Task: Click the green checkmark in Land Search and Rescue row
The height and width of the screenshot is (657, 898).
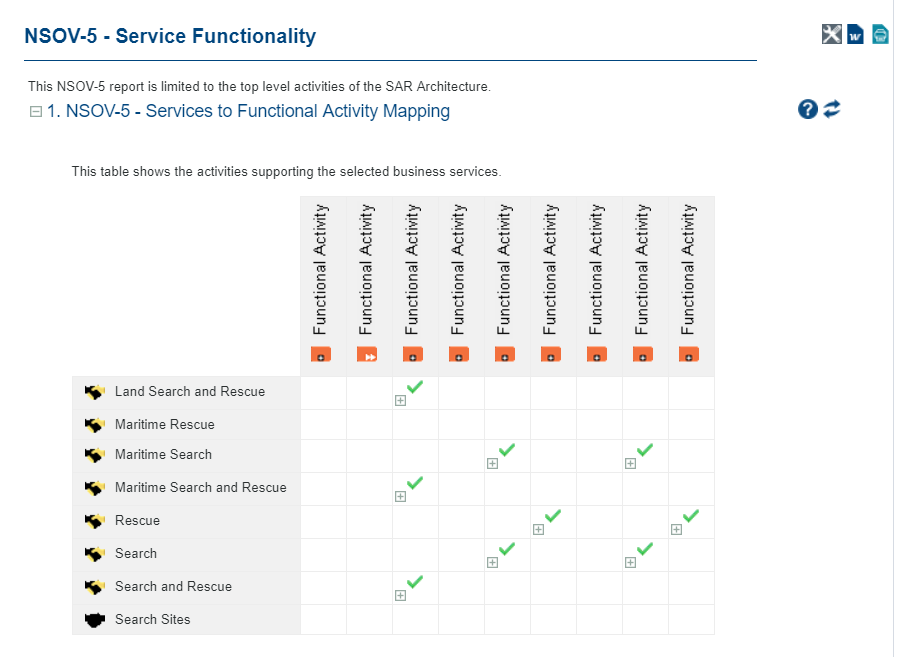Action: 415,386
